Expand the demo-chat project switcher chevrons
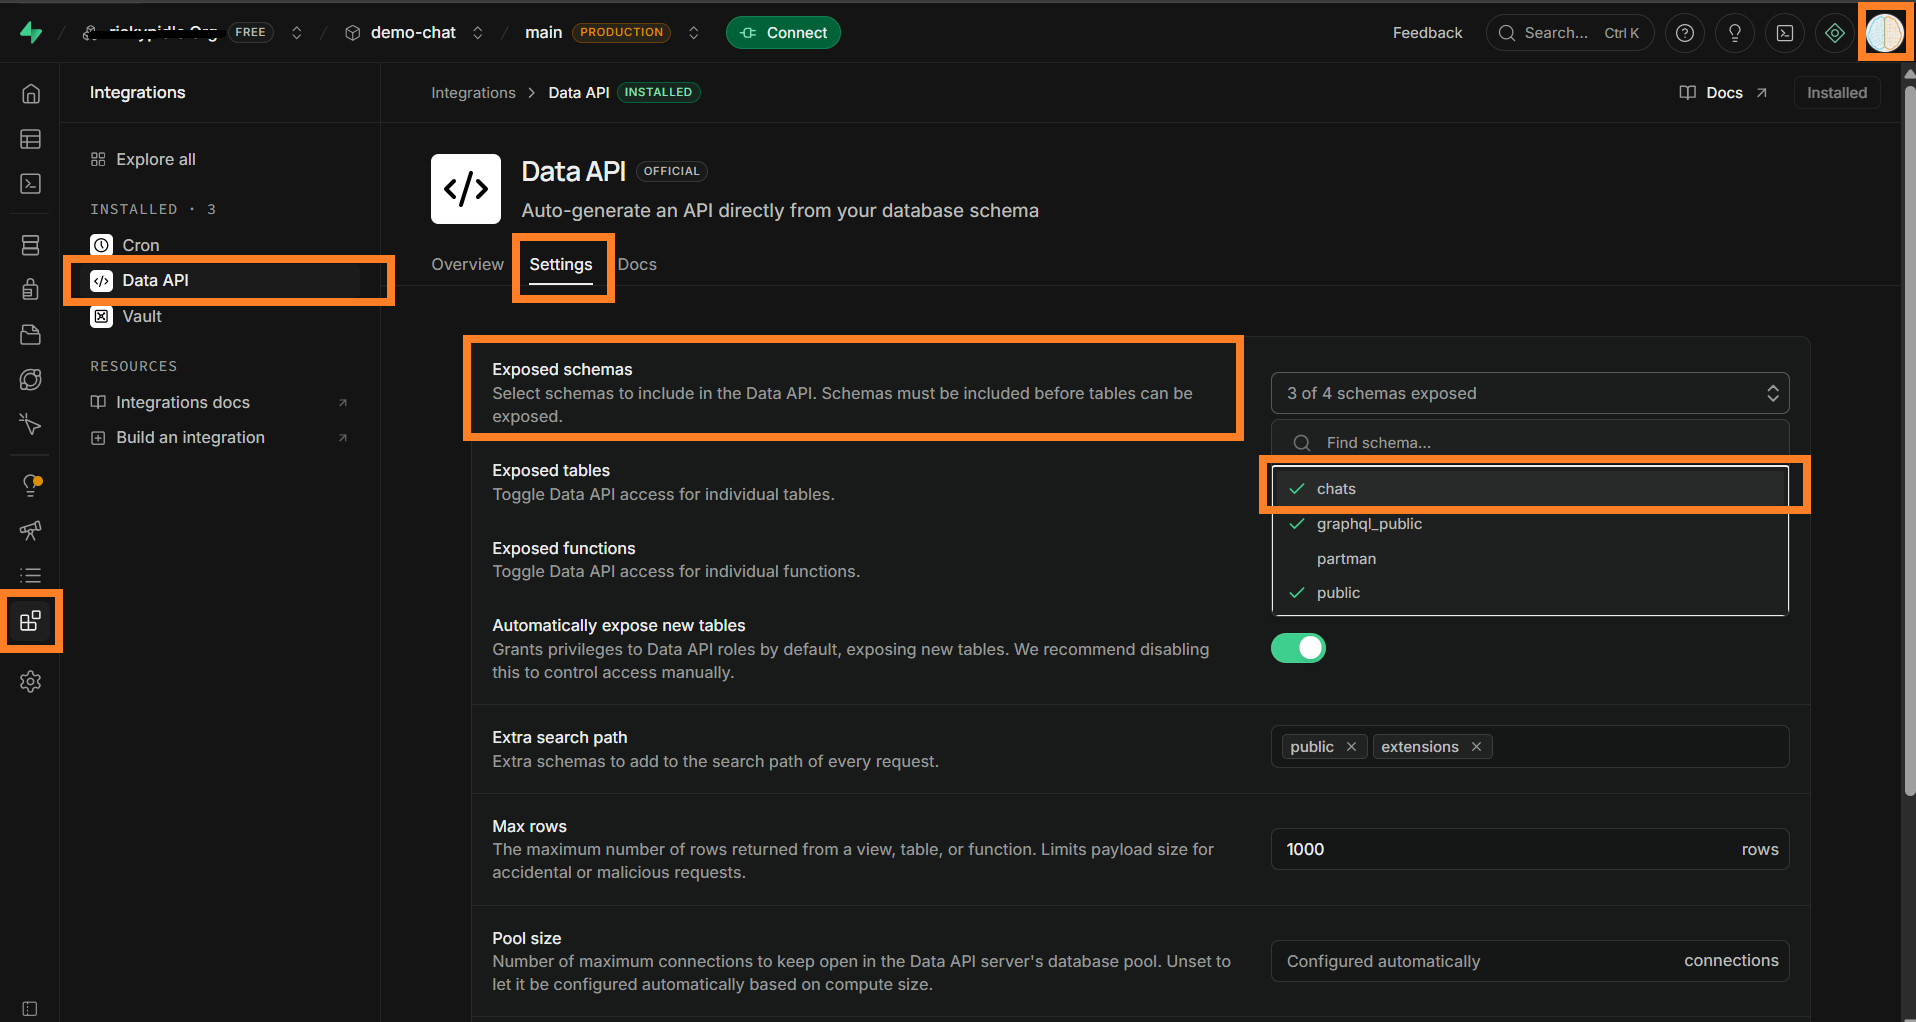This screenshot has width=1916, height=1022. 478,33
